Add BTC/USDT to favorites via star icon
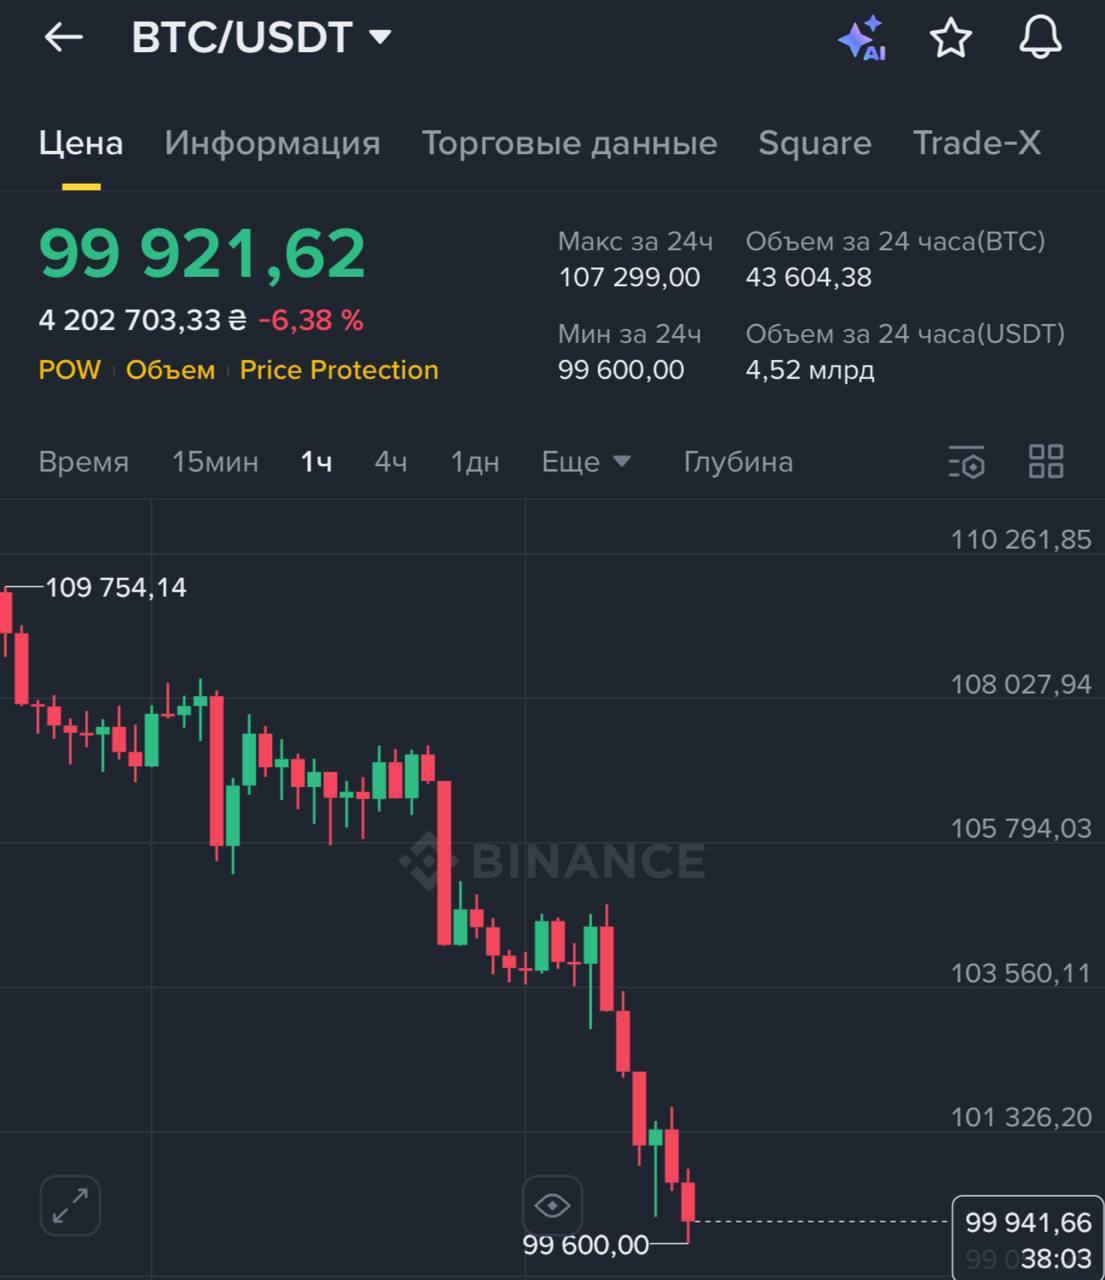 [950, 38]
